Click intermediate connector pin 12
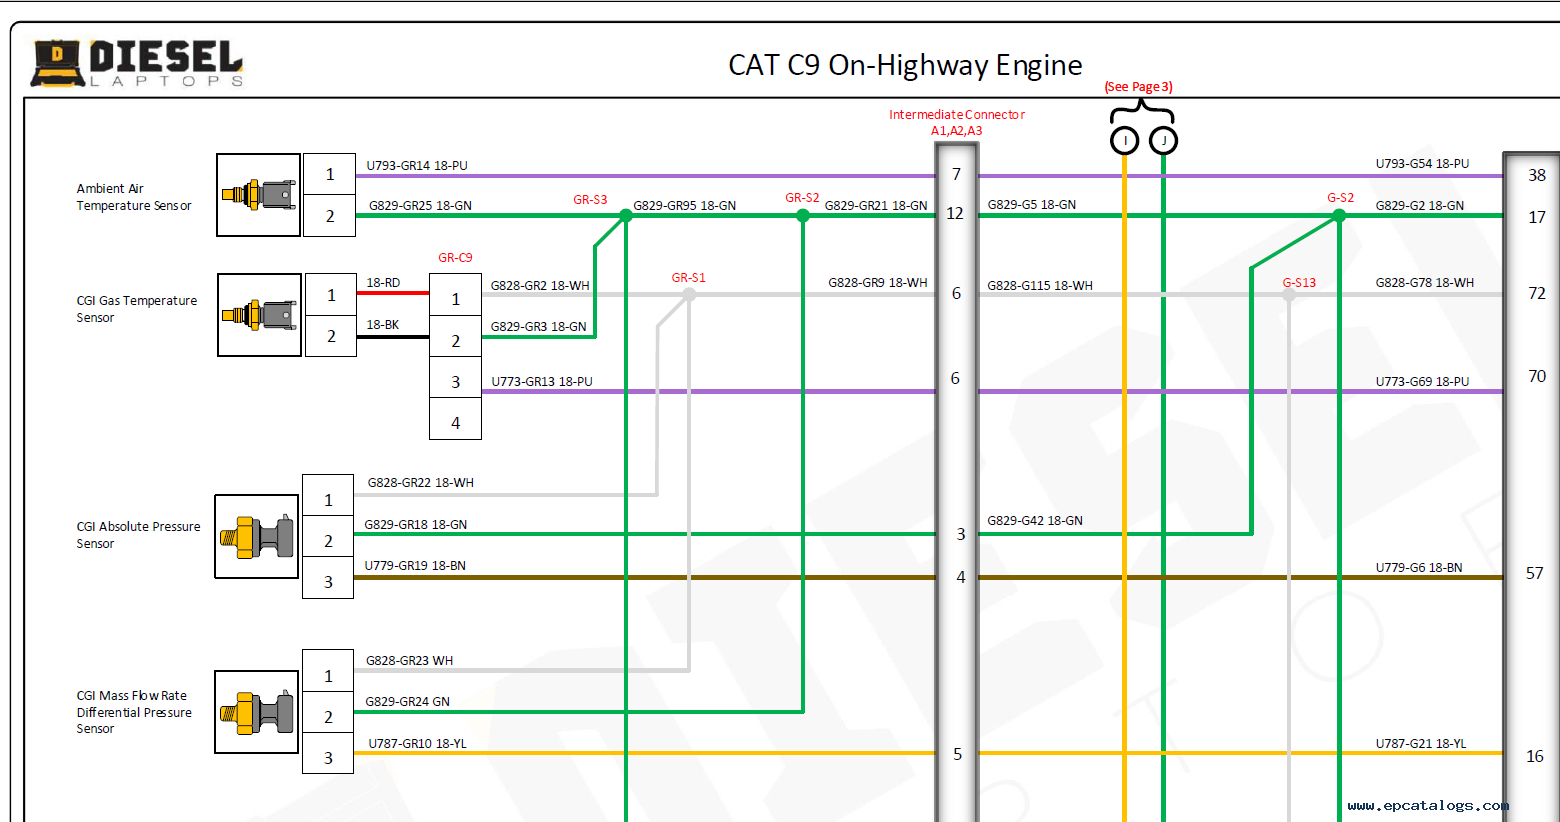The width and height of the screenshot is (1560, 822). (x=955, y=214)
